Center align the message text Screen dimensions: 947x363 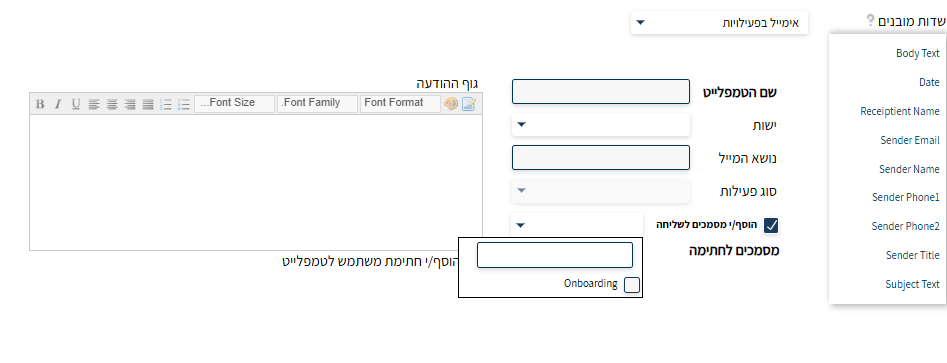[x=112, y=104]
